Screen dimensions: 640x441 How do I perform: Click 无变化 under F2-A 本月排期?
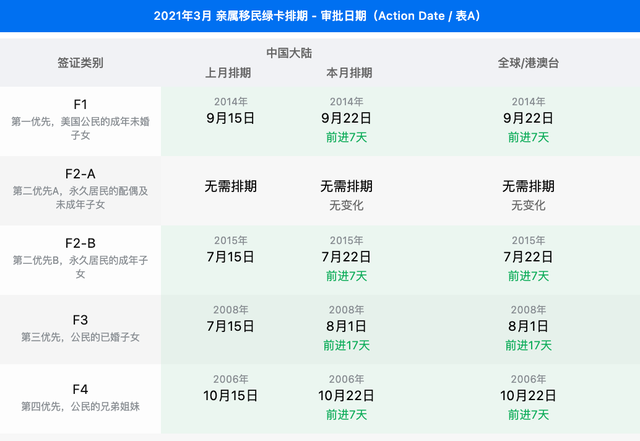[346, 205]
